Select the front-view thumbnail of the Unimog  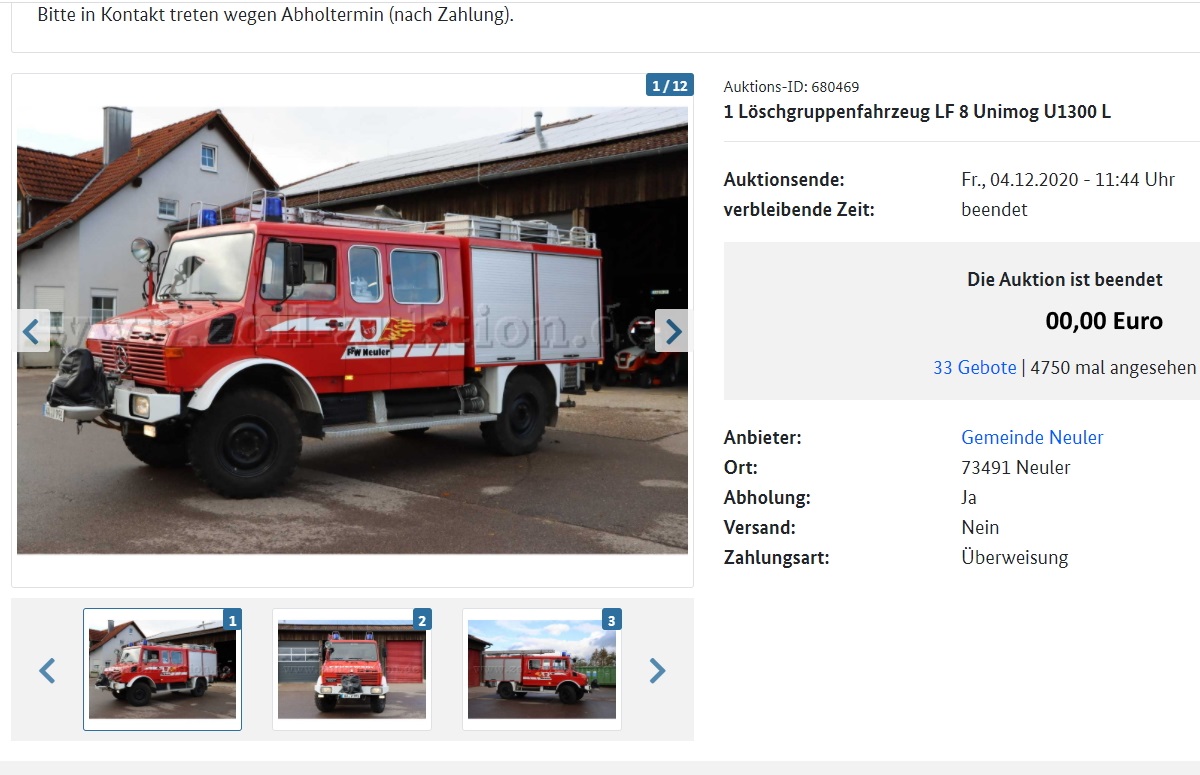coord(352,669)
